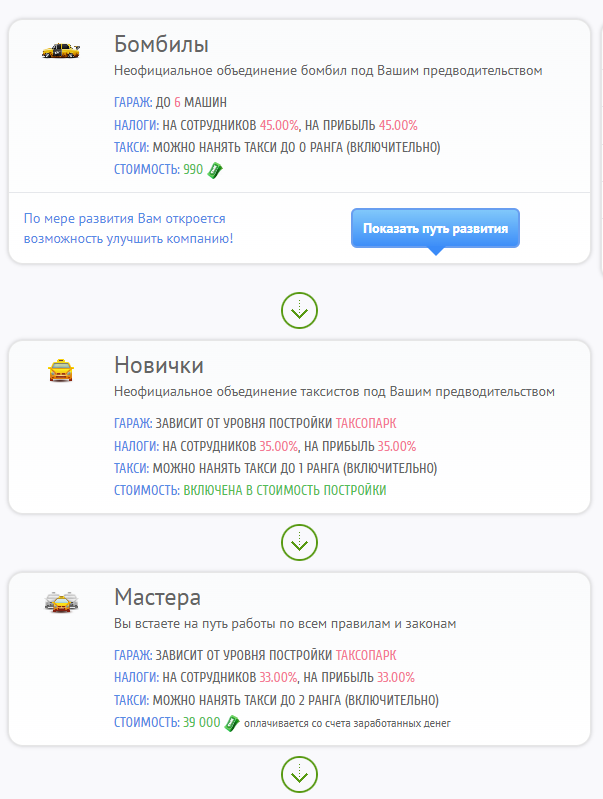Click the green money icon beside 990

pos(214,170)
